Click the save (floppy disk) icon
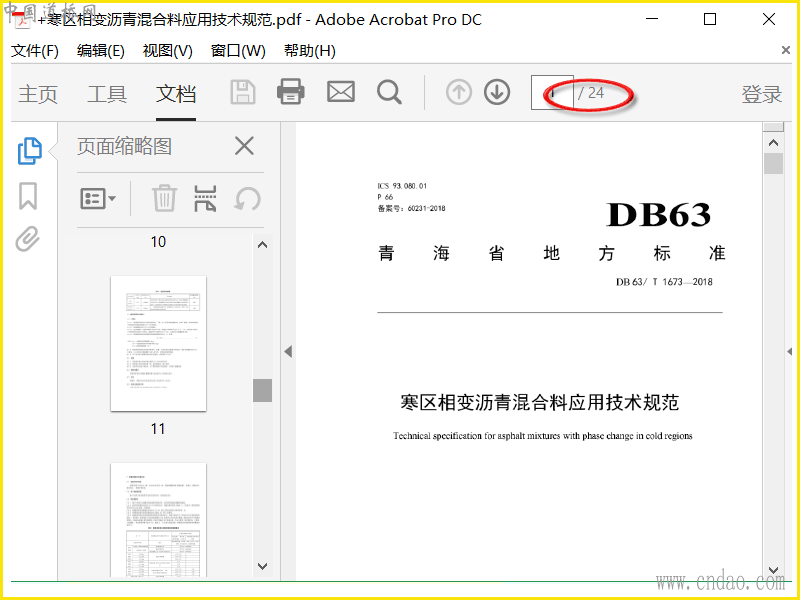This screenshot has height=600, width=800. point(243,92)
